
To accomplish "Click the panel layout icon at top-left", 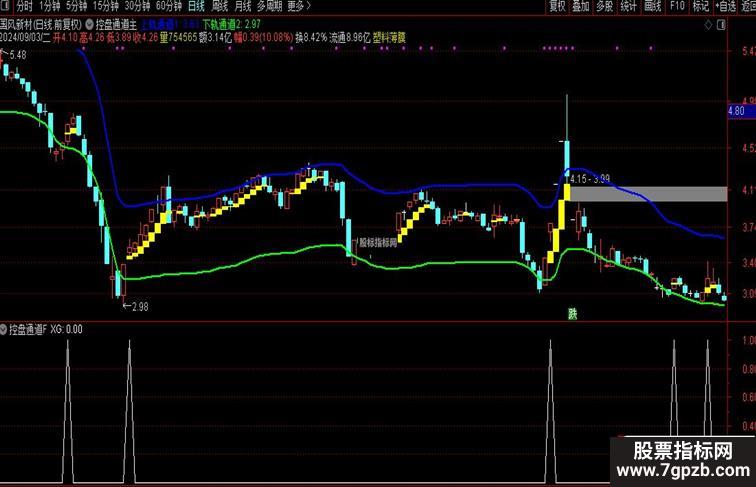I will pyautogui.click(x=6, y=6).
